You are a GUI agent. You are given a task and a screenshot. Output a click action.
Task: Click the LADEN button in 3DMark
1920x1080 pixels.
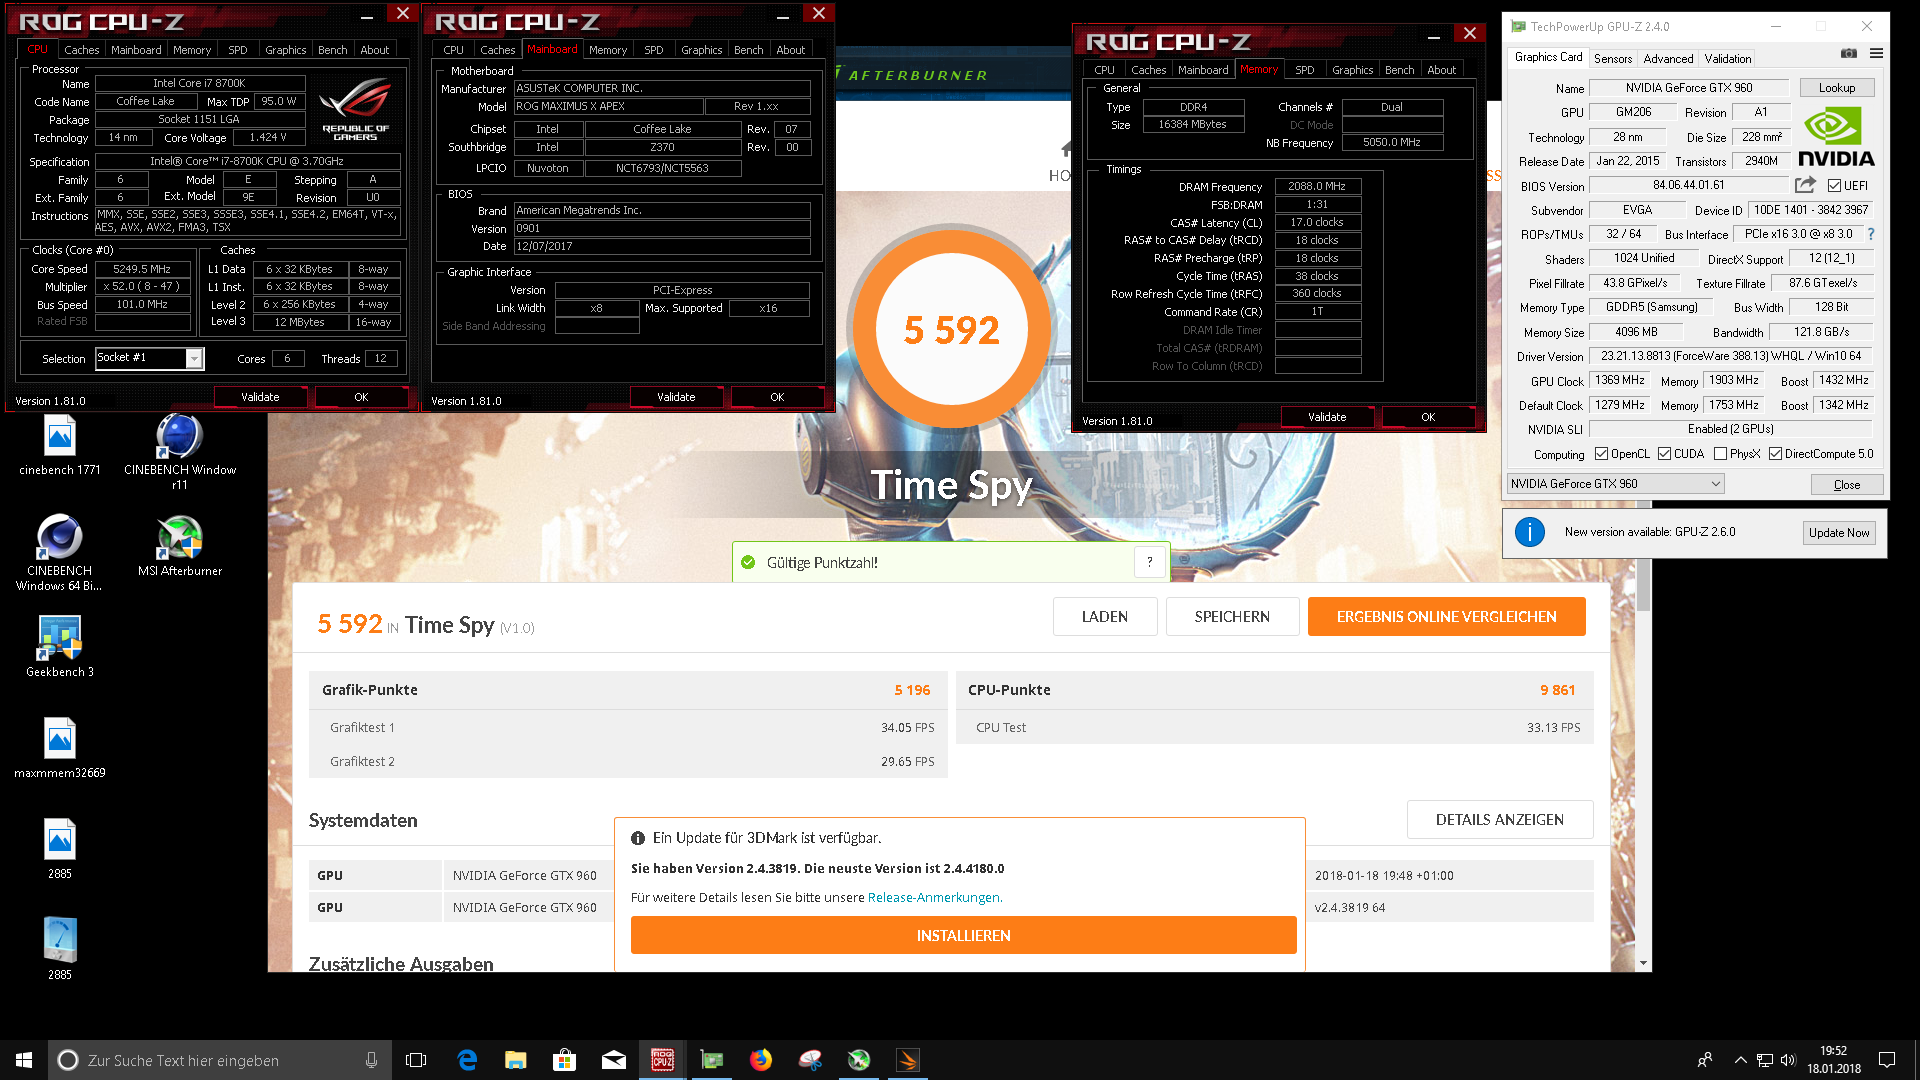[1105, 617]
